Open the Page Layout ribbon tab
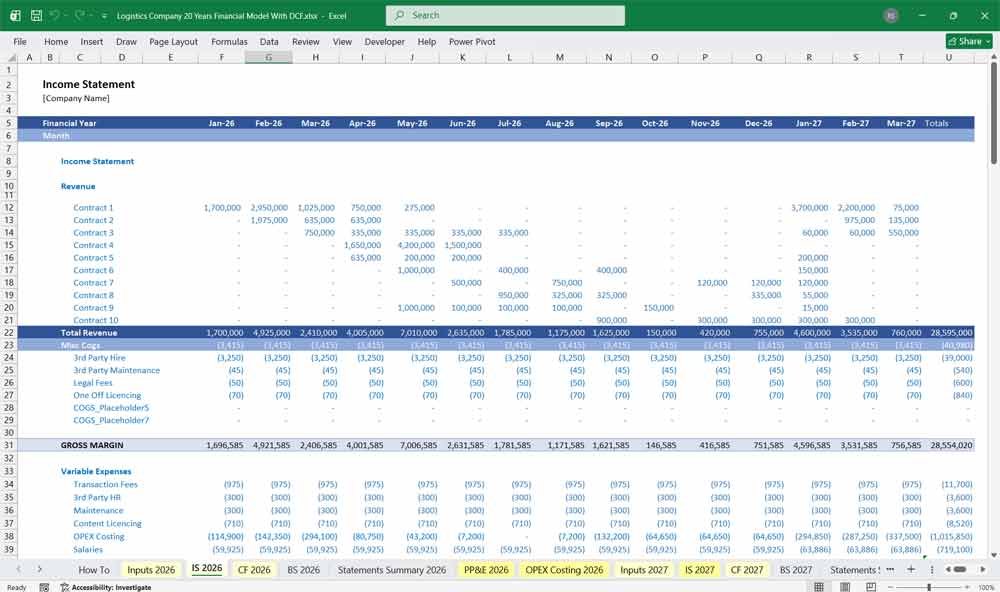The image size is (1000, 592). [173, 41]
